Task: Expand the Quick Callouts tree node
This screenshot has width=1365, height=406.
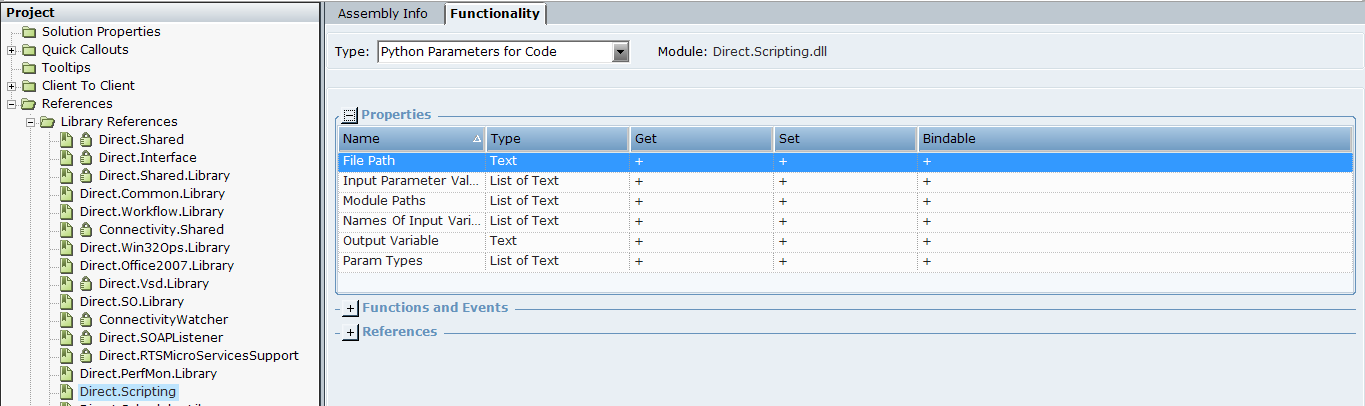Action: point(11,50)
